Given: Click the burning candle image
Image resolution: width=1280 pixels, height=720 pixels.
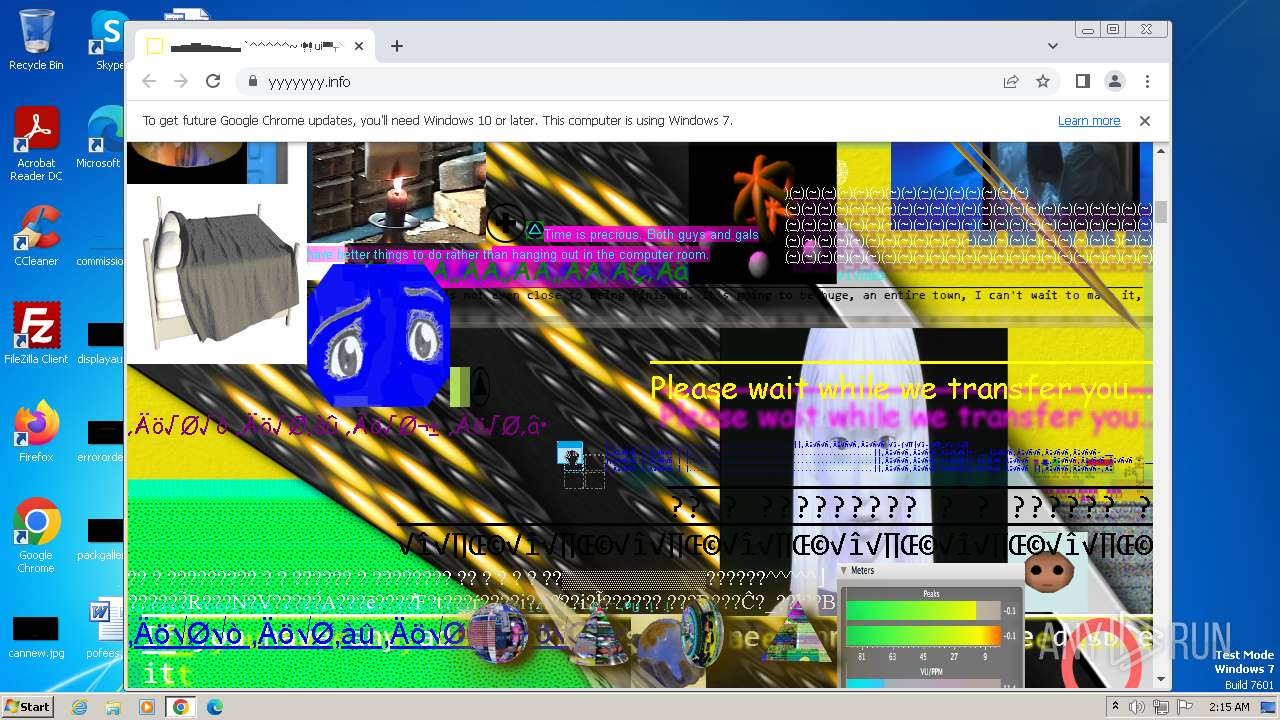Looking at the screenshot, I should [396, 193].
